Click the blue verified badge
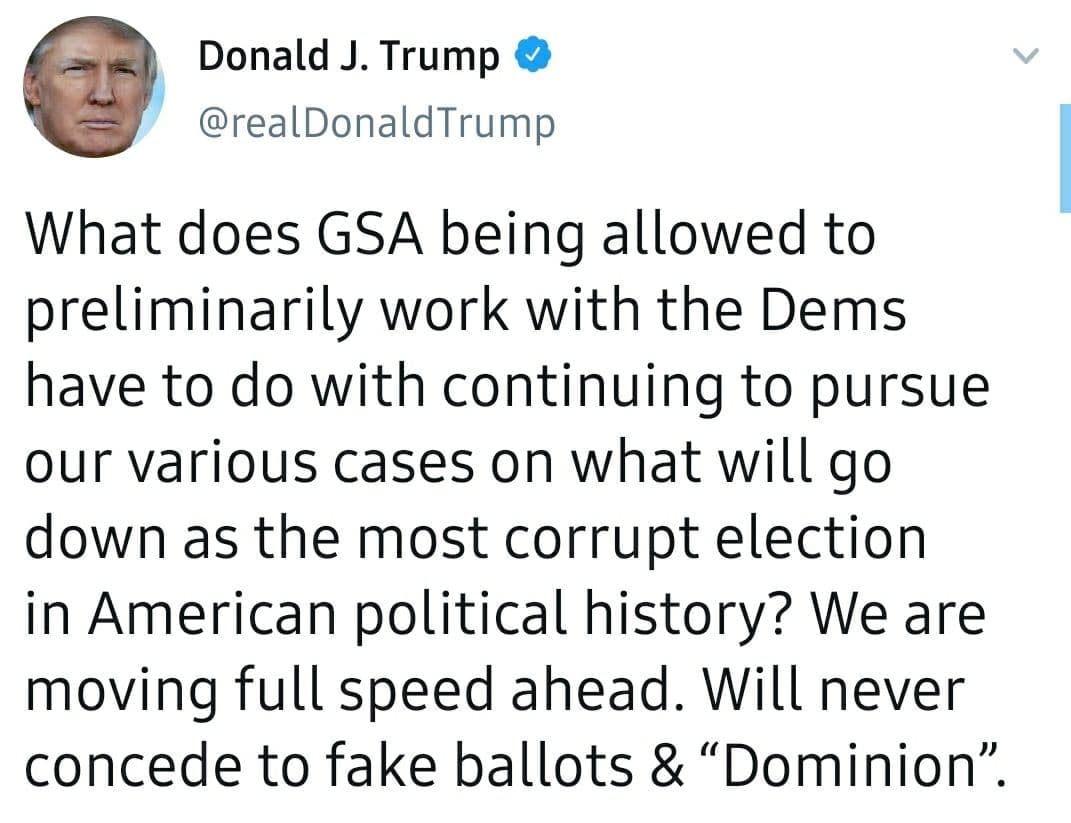Screen dimensions: 1071x823 pos(529,58)
